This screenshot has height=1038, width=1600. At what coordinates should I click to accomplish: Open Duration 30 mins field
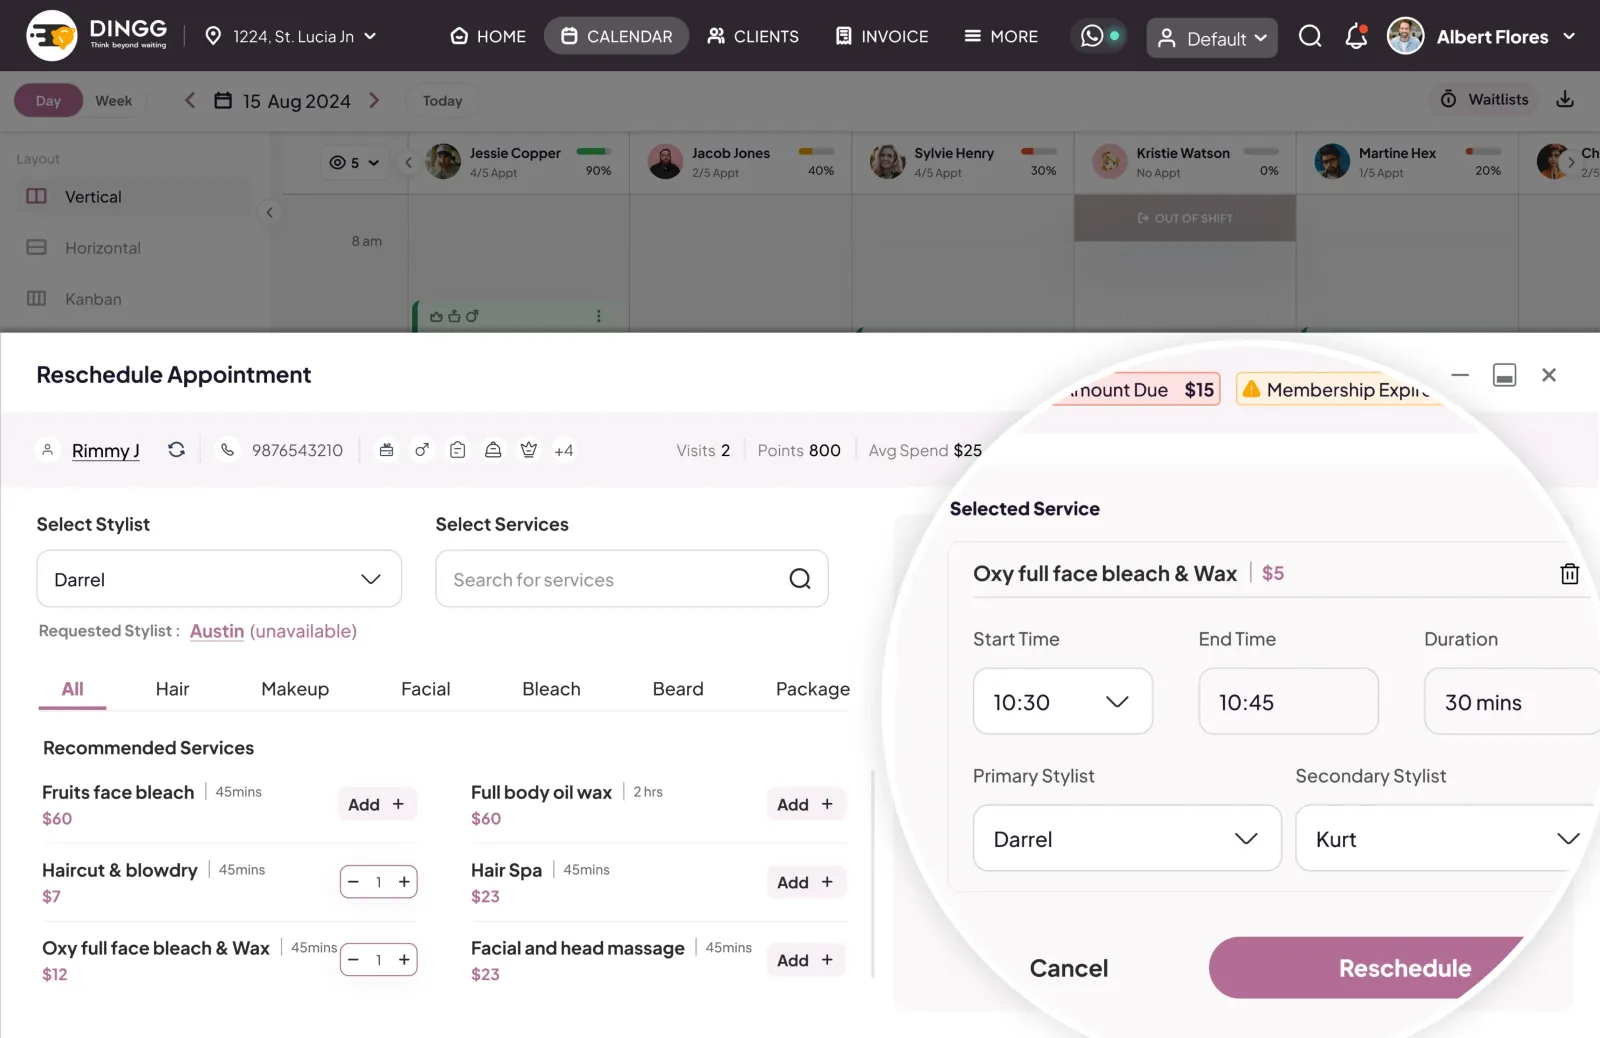pos(1511,702)
